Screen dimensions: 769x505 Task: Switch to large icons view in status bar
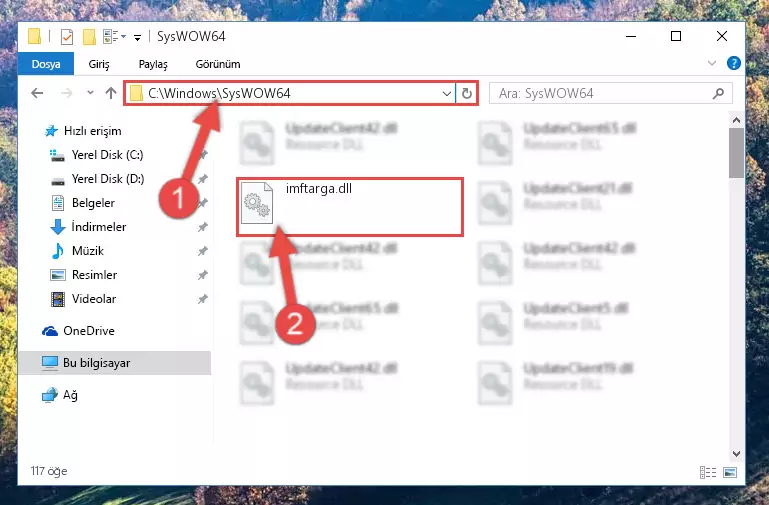[x=730, y=473]
